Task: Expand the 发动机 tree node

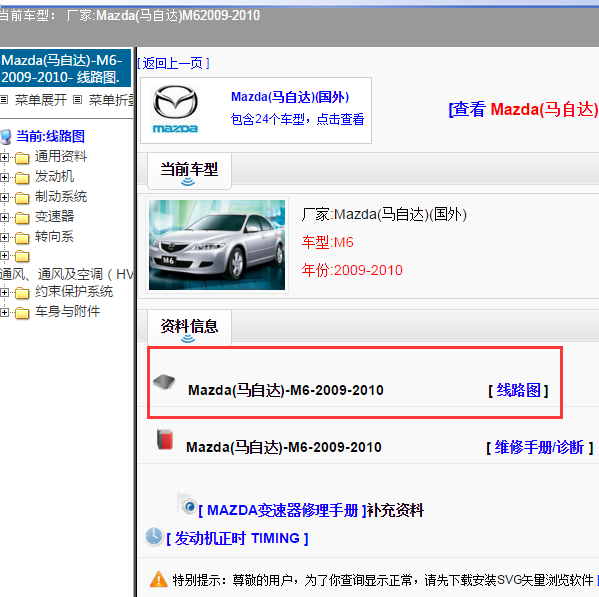Action: (4, 177)
